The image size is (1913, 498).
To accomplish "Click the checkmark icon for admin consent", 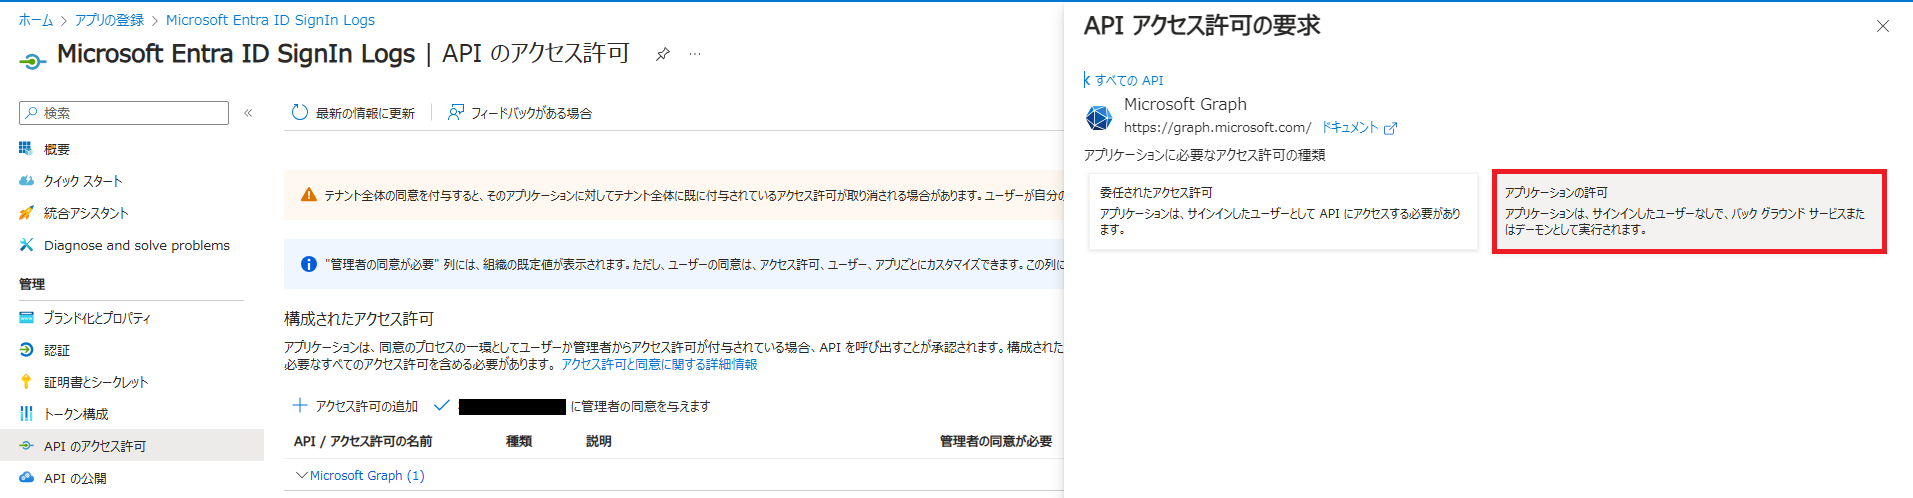I will click(441, 405).
